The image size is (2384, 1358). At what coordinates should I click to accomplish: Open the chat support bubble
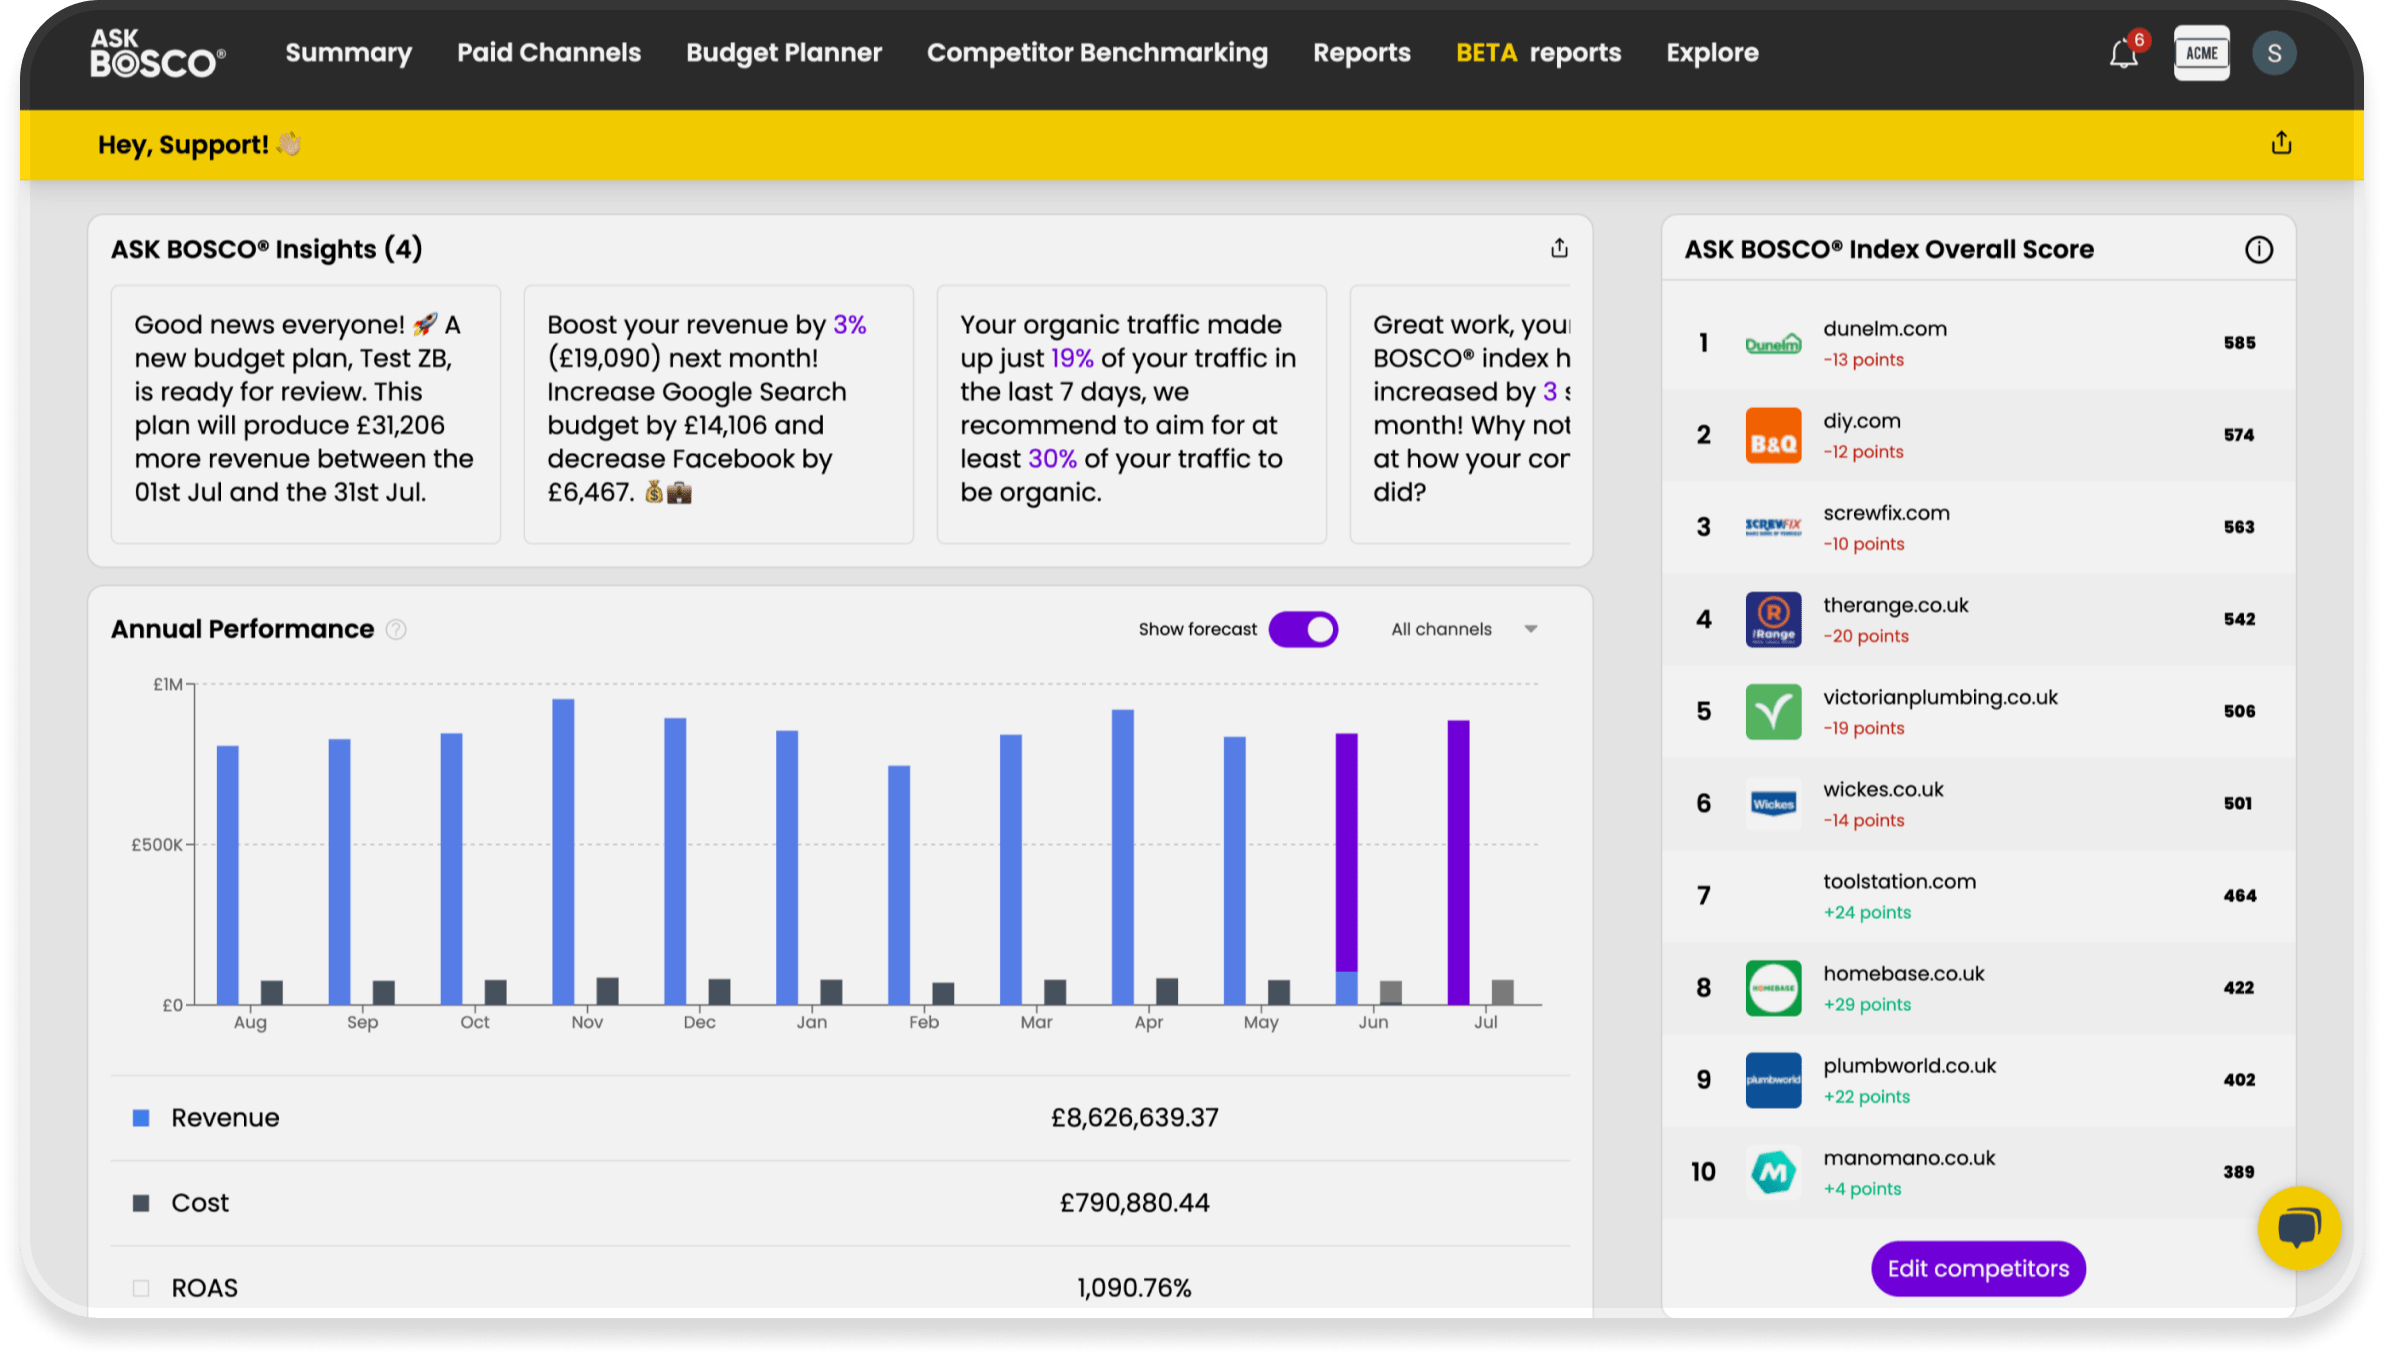click(2298, 1227)
